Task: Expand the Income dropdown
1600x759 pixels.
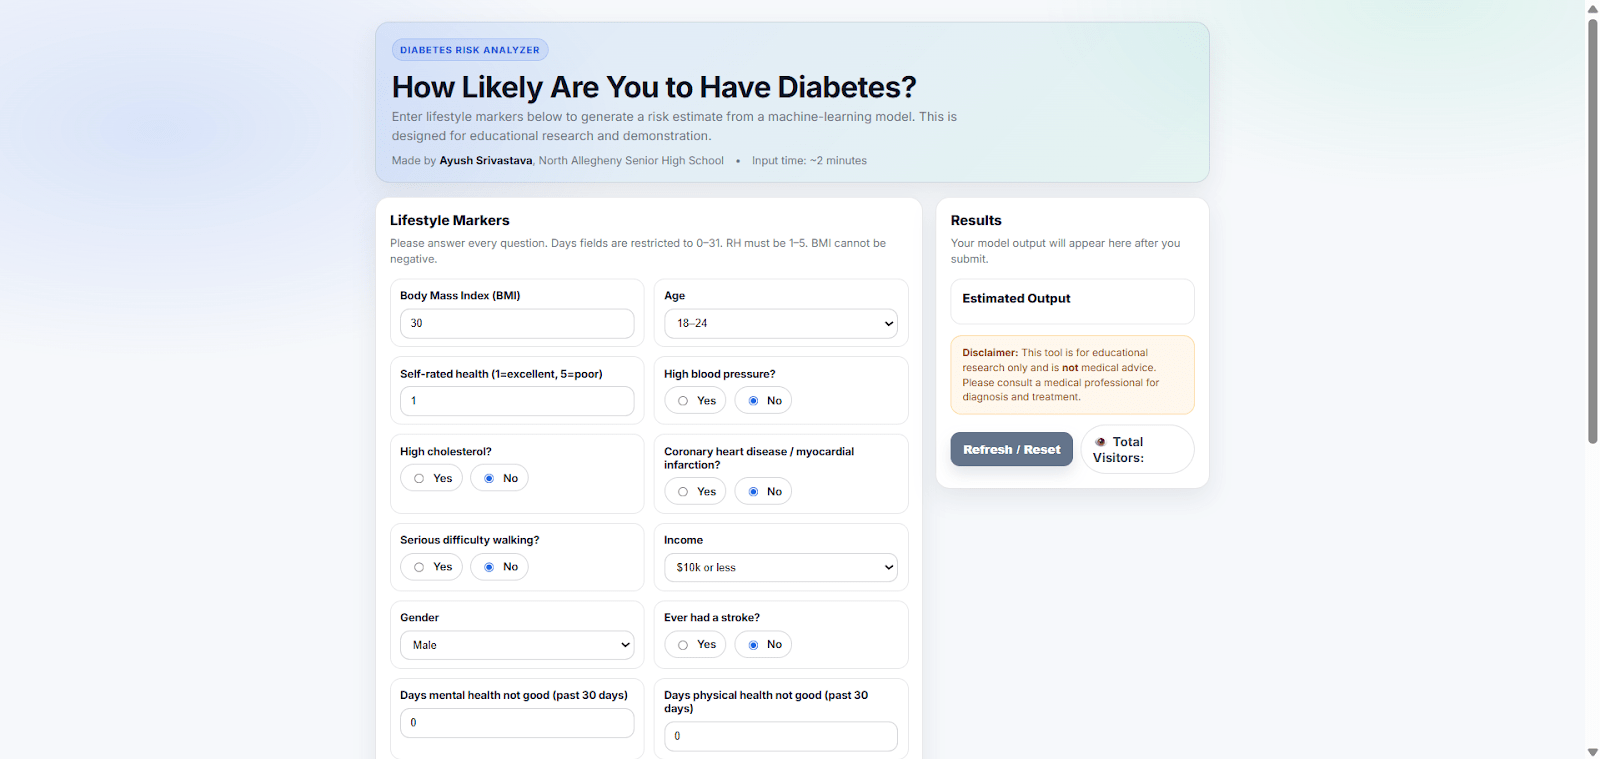Action: point(780,568)
